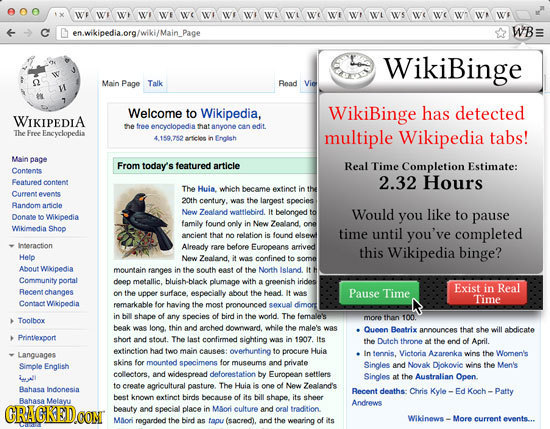Open Chrome menu hamburger icon
Image resolution: width=550 pixels, height=429 pixels.
point(539,33)
